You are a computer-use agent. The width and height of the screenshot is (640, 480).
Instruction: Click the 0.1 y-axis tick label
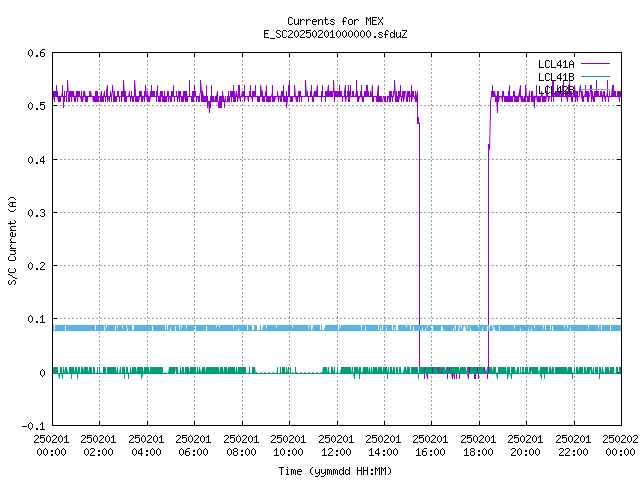pos(37,319)
